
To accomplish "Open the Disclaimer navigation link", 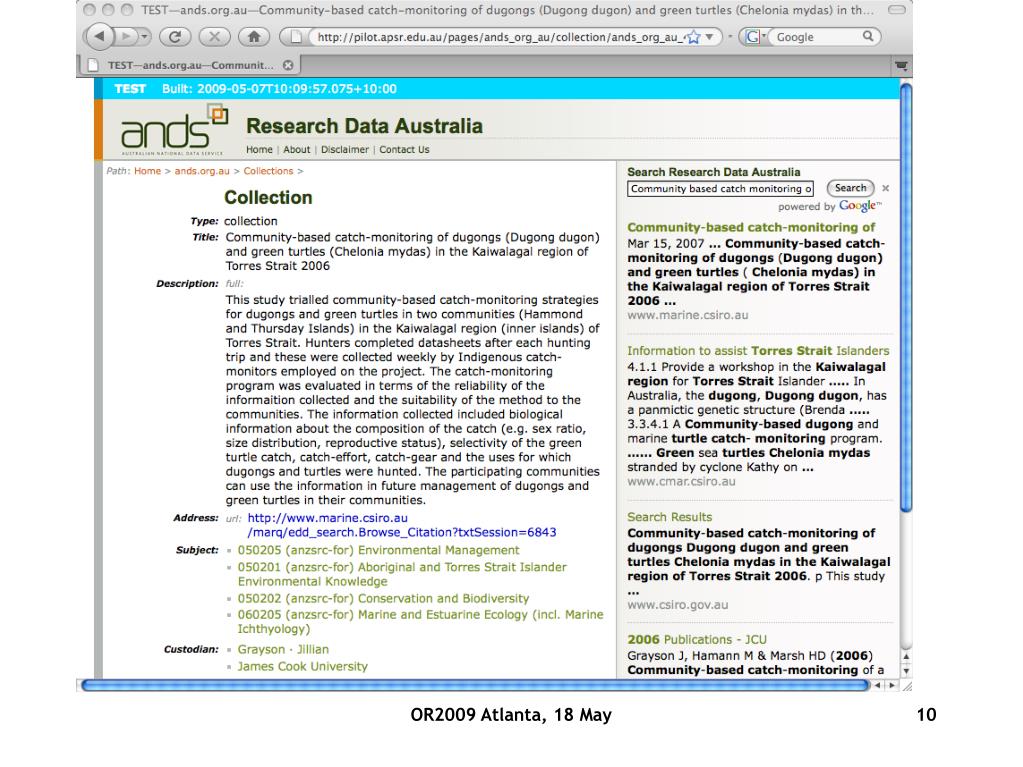I will point(344,149).
